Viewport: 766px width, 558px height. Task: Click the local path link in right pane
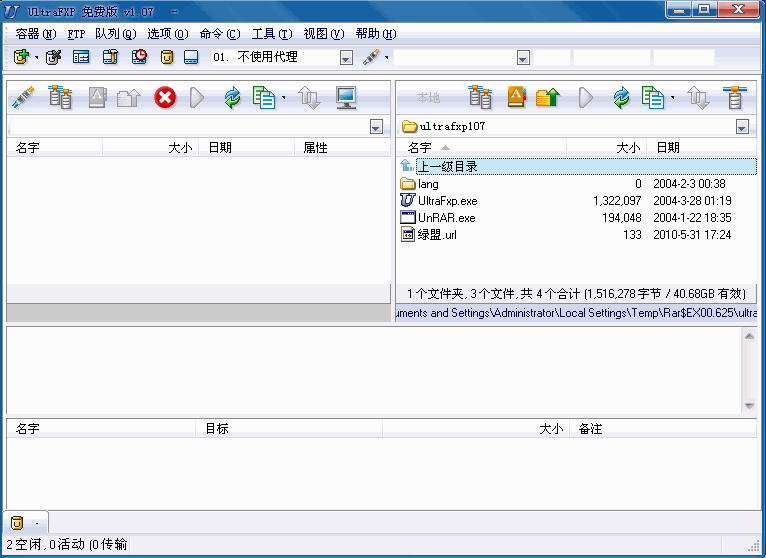576,313
